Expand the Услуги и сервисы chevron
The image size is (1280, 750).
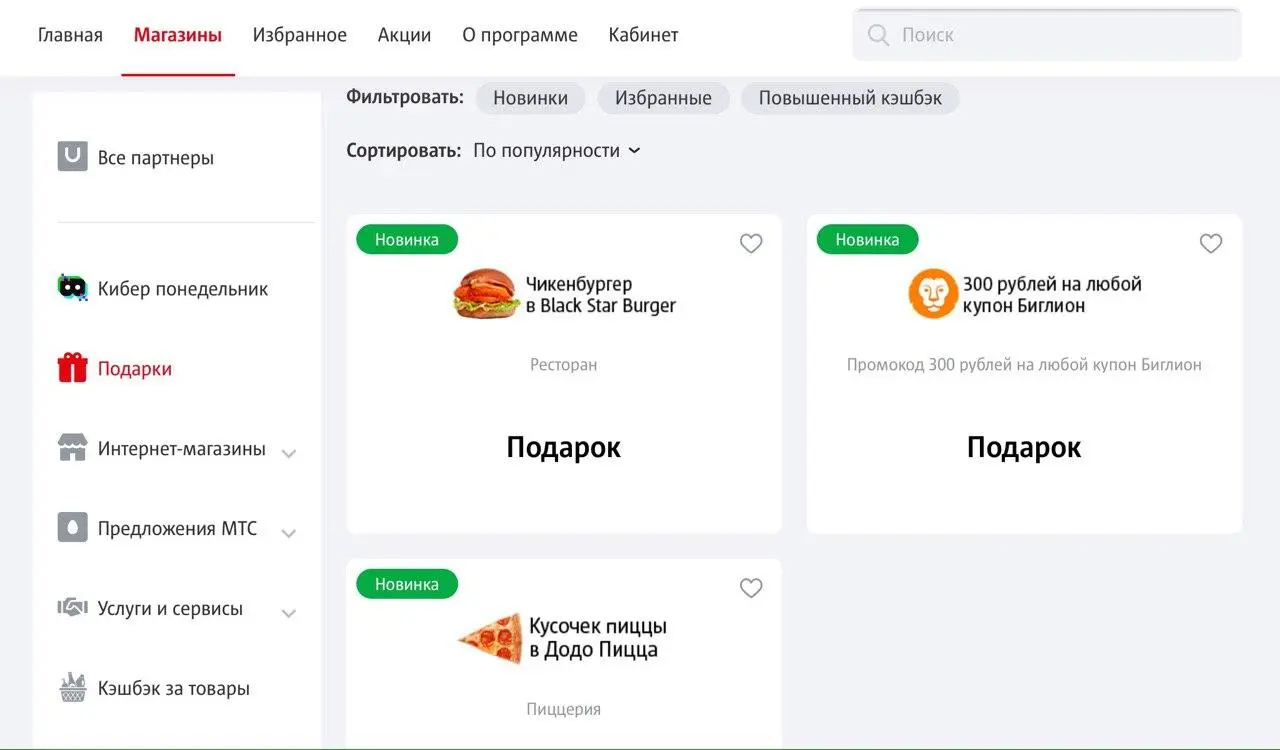pyautogui.click(x=289, y=613)
